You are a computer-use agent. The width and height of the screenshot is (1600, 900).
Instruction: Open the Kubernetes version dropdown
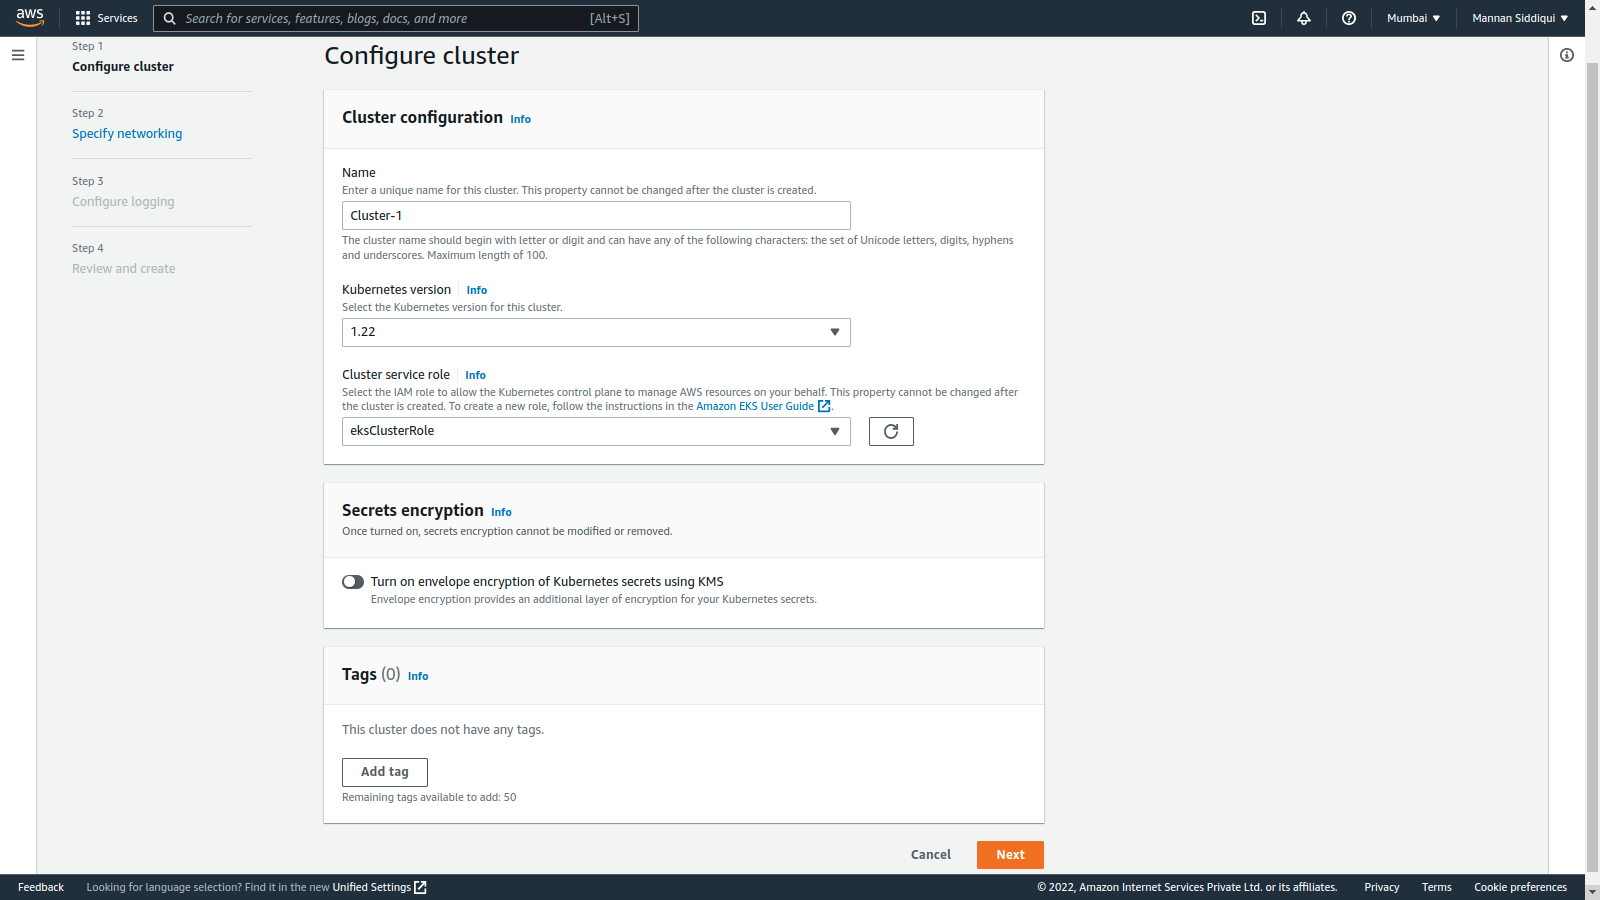(x=834, y=332)
